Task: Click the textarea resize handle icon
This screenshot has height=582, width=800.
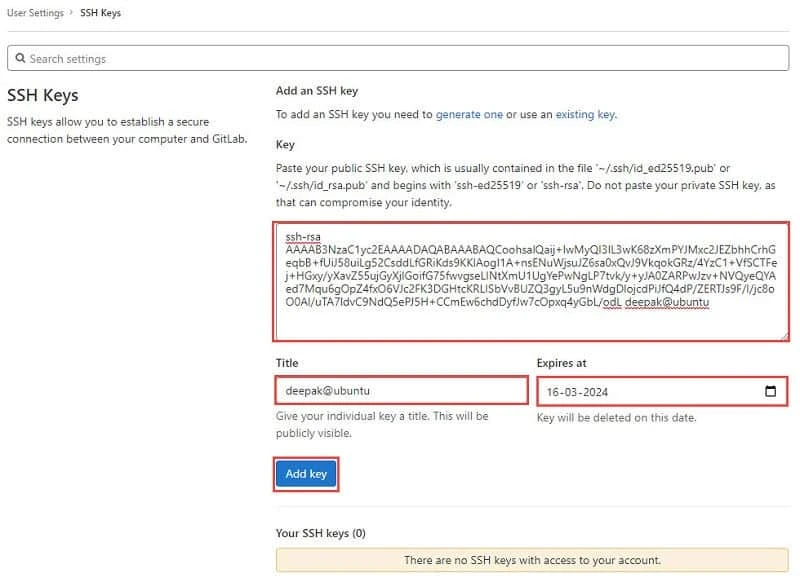Action: tap(783, 338)
